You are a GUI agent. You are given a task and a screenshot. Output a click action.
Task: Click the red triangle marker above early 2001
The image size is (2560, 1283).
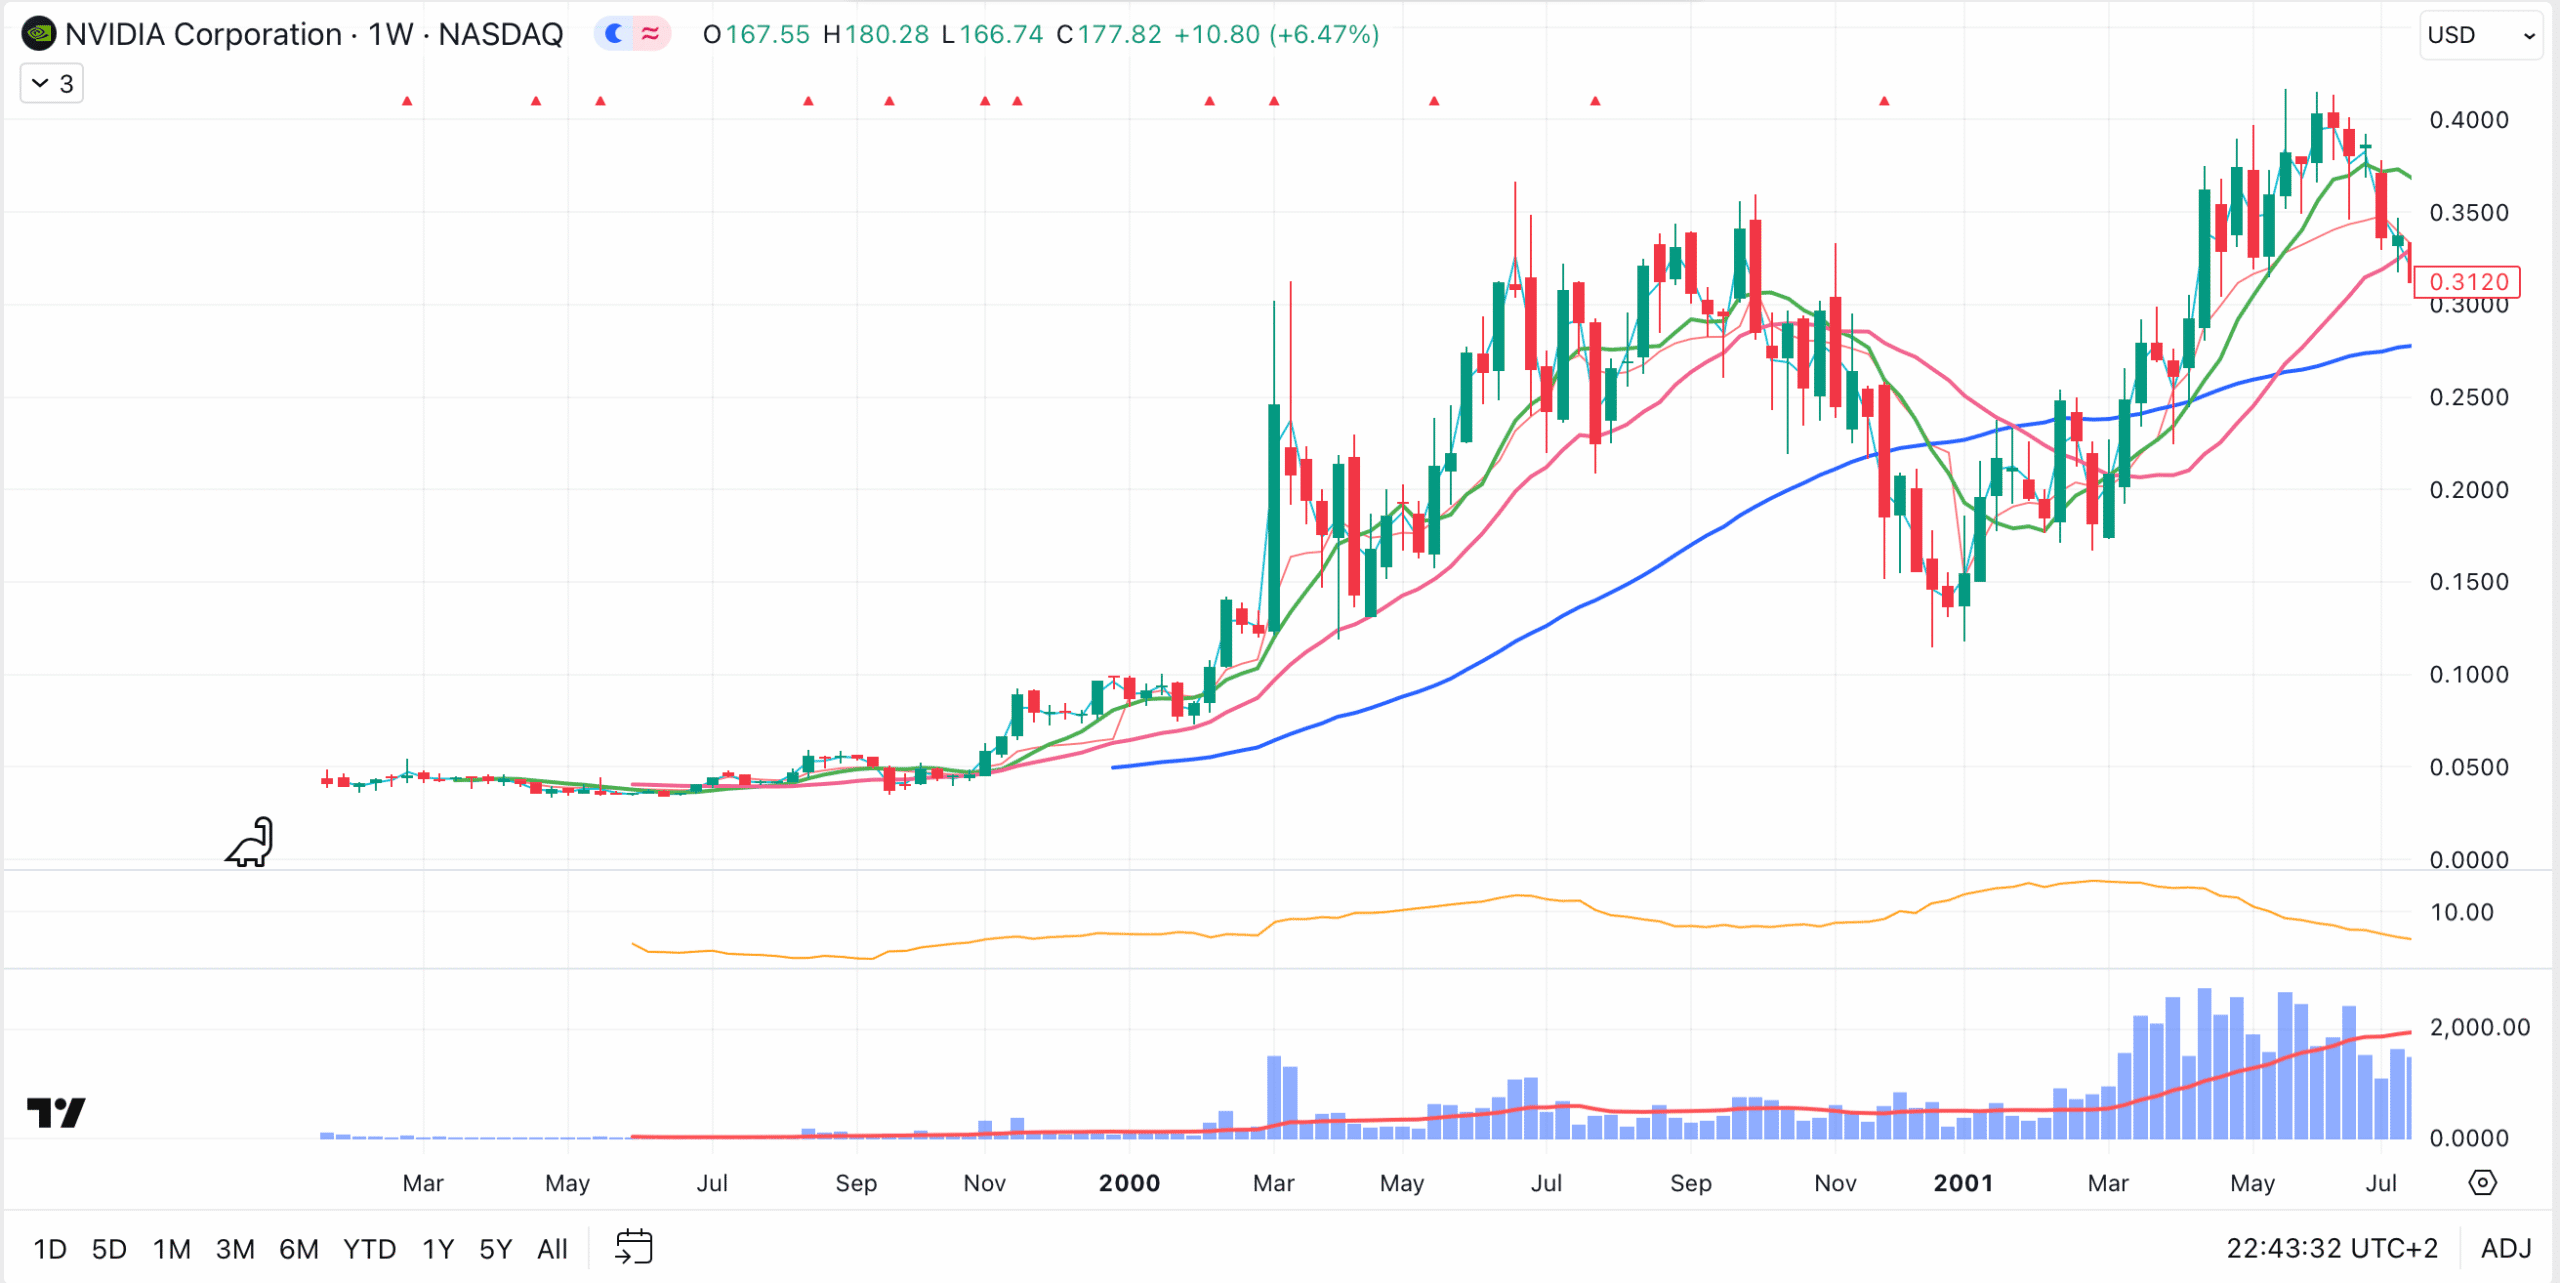(1884, 101)
